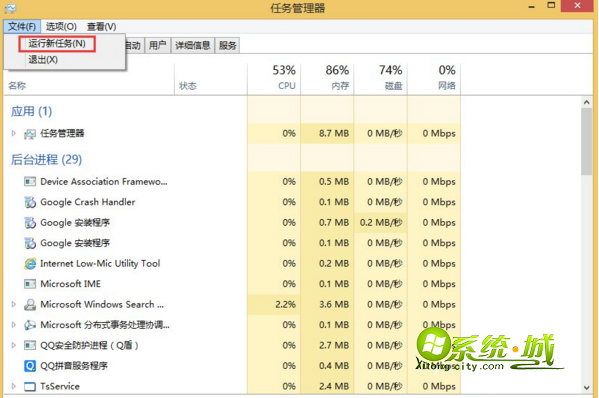Screen dimensions: 599x398
Task: Click the Microsoft IME process icon
Action: (x=30, y=284)
